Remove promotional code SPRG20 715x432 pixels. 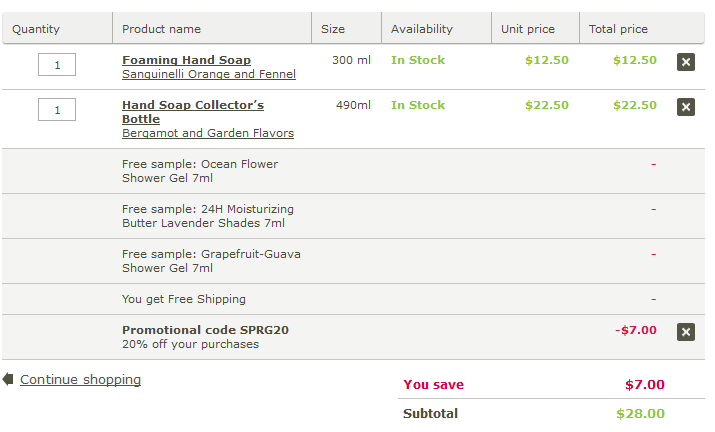(685, 332)
